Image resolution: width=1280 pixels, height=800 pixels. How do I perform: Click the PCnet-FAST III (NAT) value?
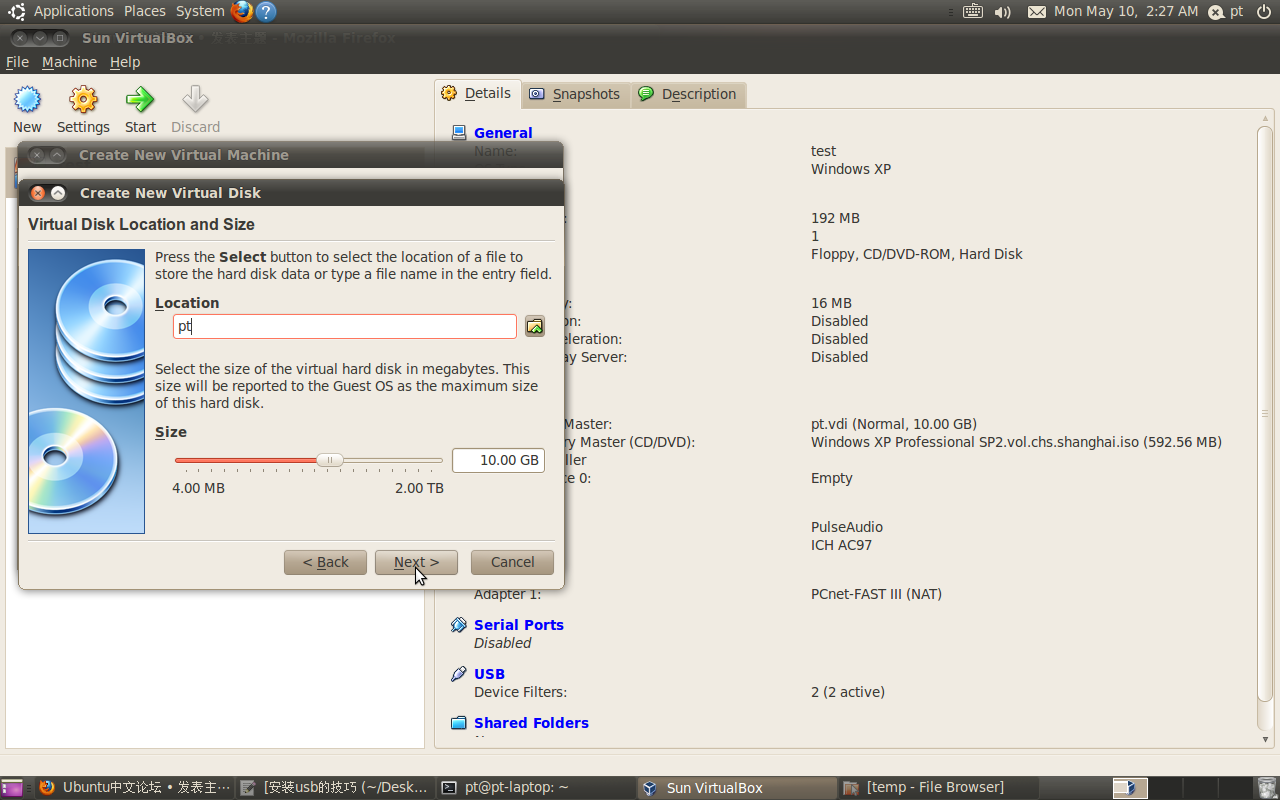point(876,594)
